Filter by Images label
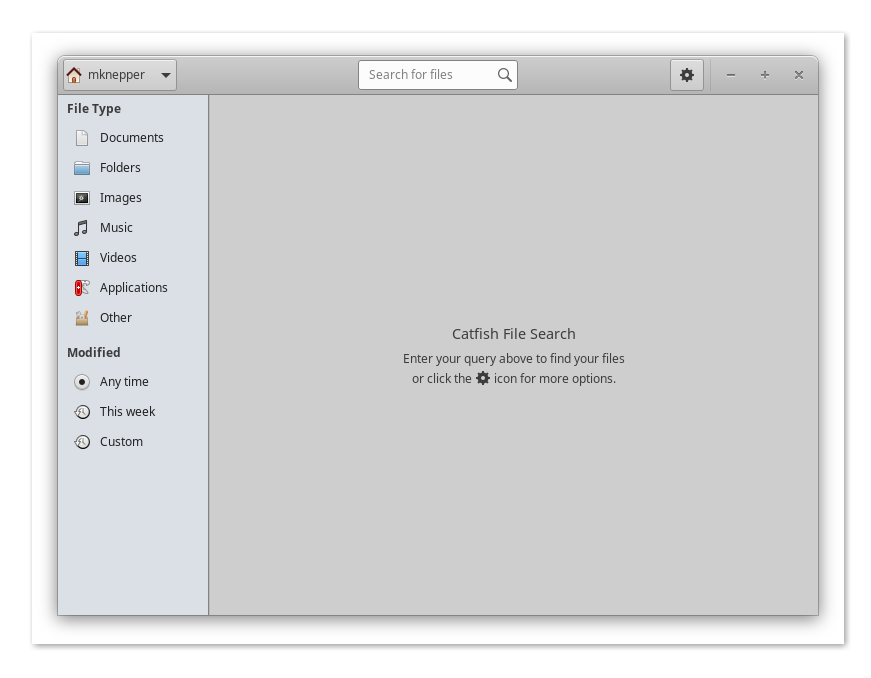 [121, 198]
